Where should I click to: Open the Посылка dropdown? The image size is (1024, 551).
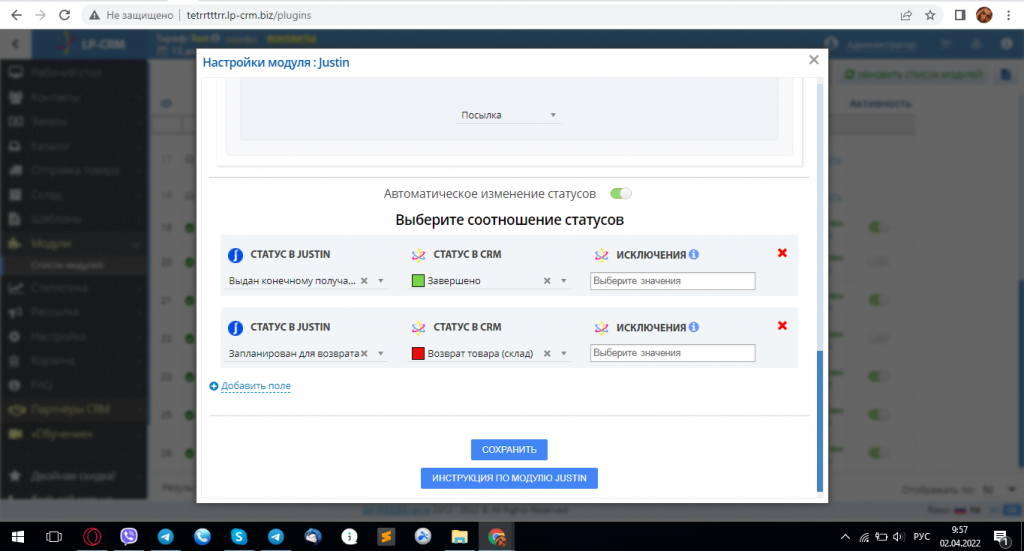point(507,115)
